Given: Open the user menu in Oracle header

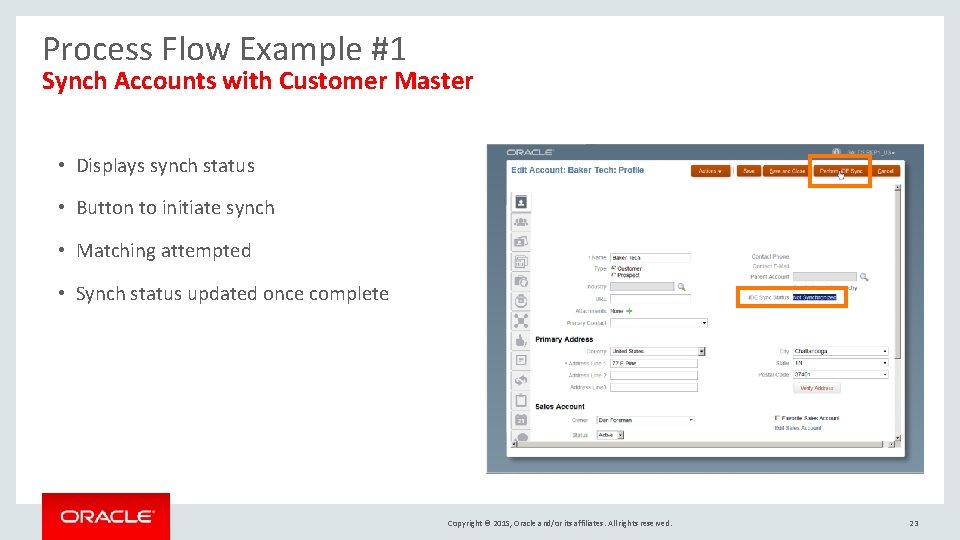Looking at the screenshot, I should 871,152.
